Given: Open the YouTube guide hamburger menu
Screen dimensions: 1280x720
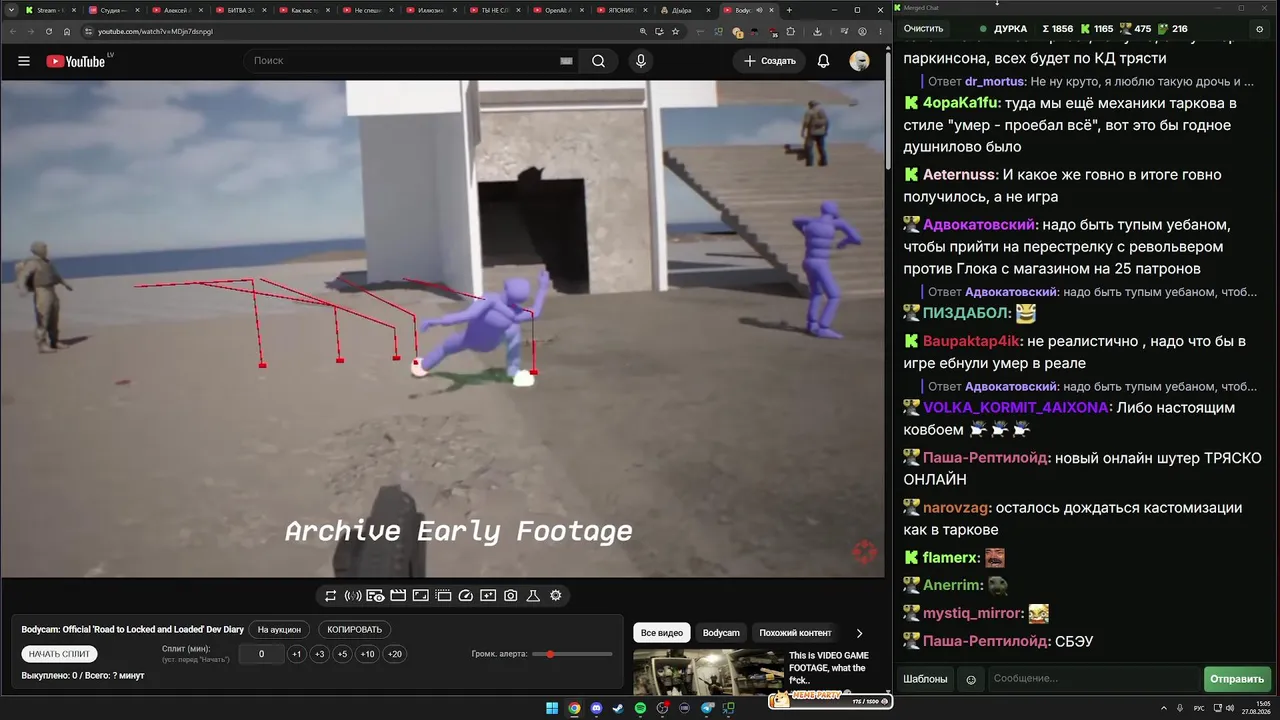Looking at the screenshot, I should (x=24, y=61).
